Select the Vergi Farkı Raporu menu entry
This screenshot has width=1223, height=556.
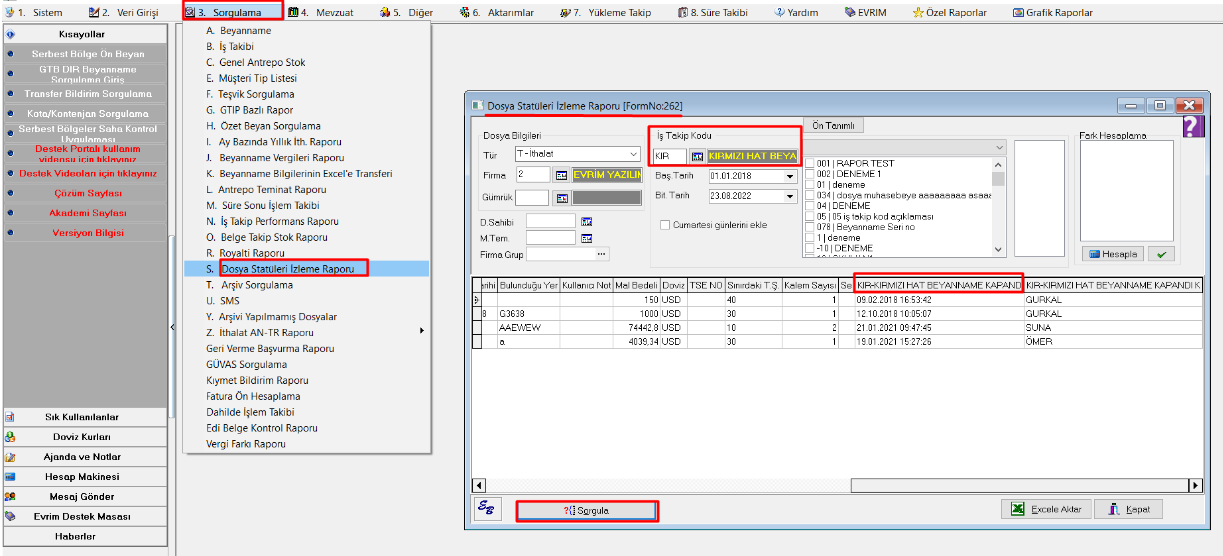(x=247, y=443)
